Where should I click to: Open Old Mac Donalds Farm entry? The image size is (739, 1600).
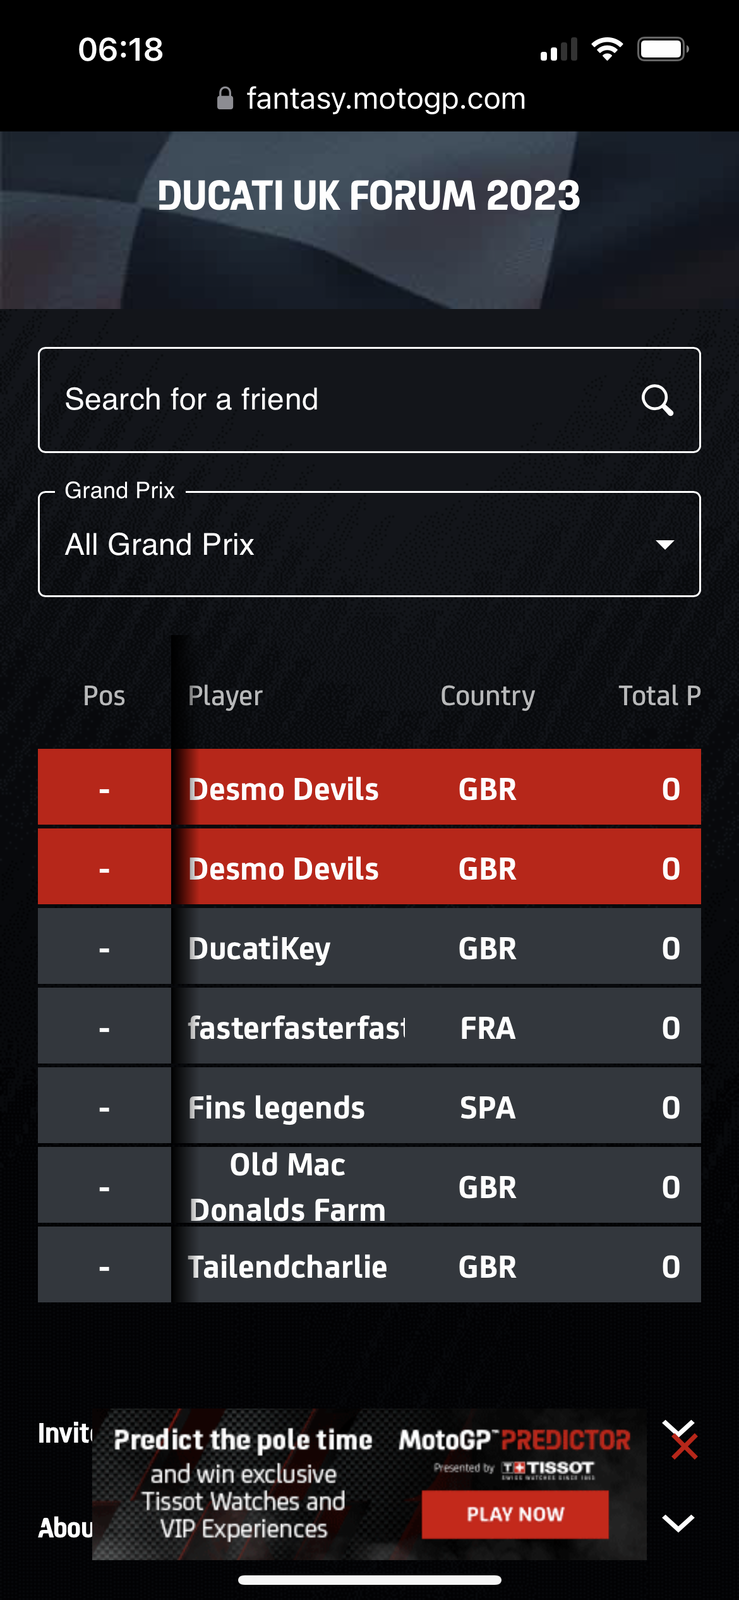click(369, 1186)
